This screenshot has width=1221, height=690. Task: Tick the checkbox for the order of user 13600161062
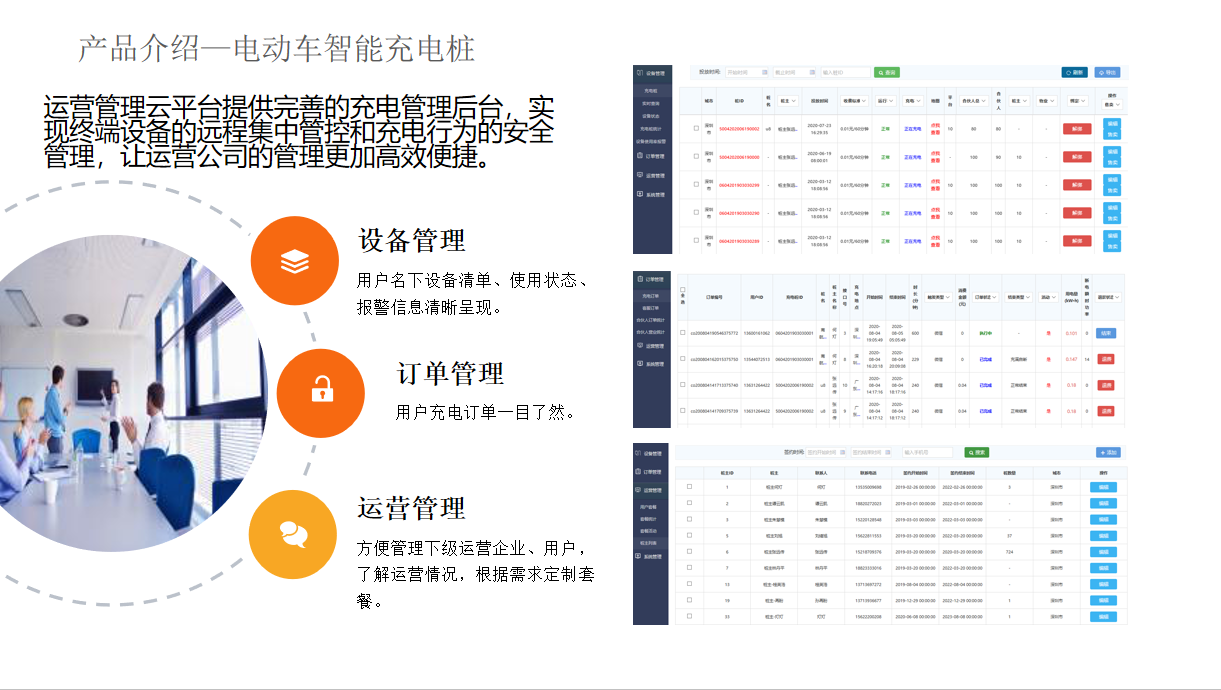pyautogui.click(x=683, y=332)
